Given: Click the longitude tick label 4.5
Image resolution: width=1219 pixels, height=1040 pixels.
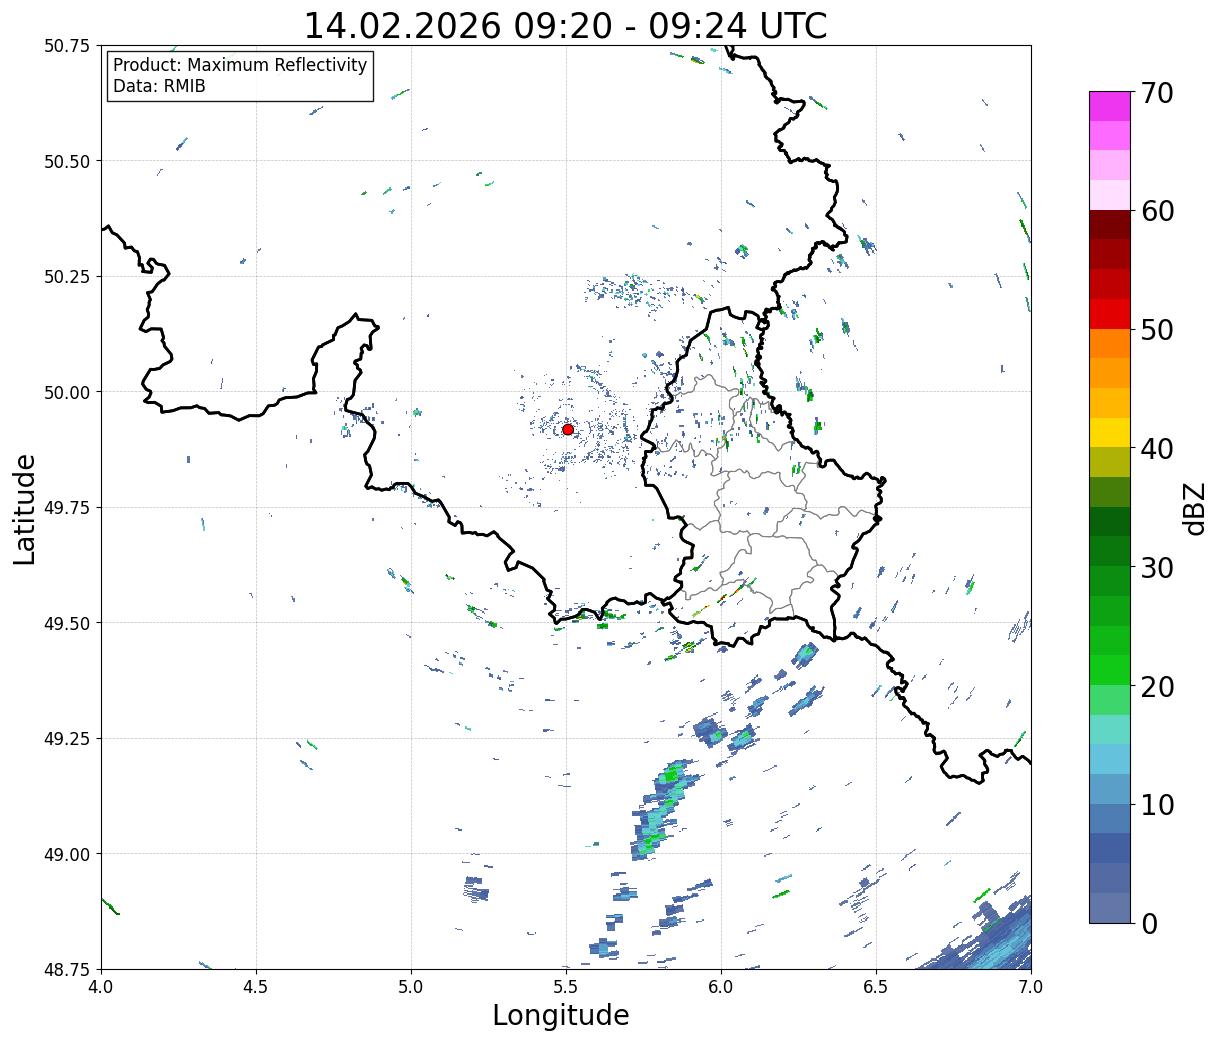Looking at the screenshot, I should point(256,987).
